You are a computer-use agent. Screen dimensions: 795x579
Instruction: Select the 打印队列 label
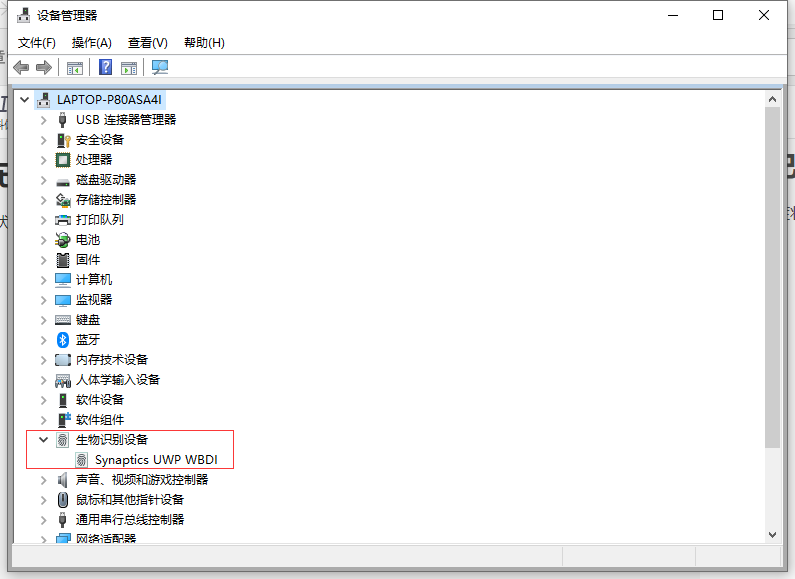(x=100, y=220)
